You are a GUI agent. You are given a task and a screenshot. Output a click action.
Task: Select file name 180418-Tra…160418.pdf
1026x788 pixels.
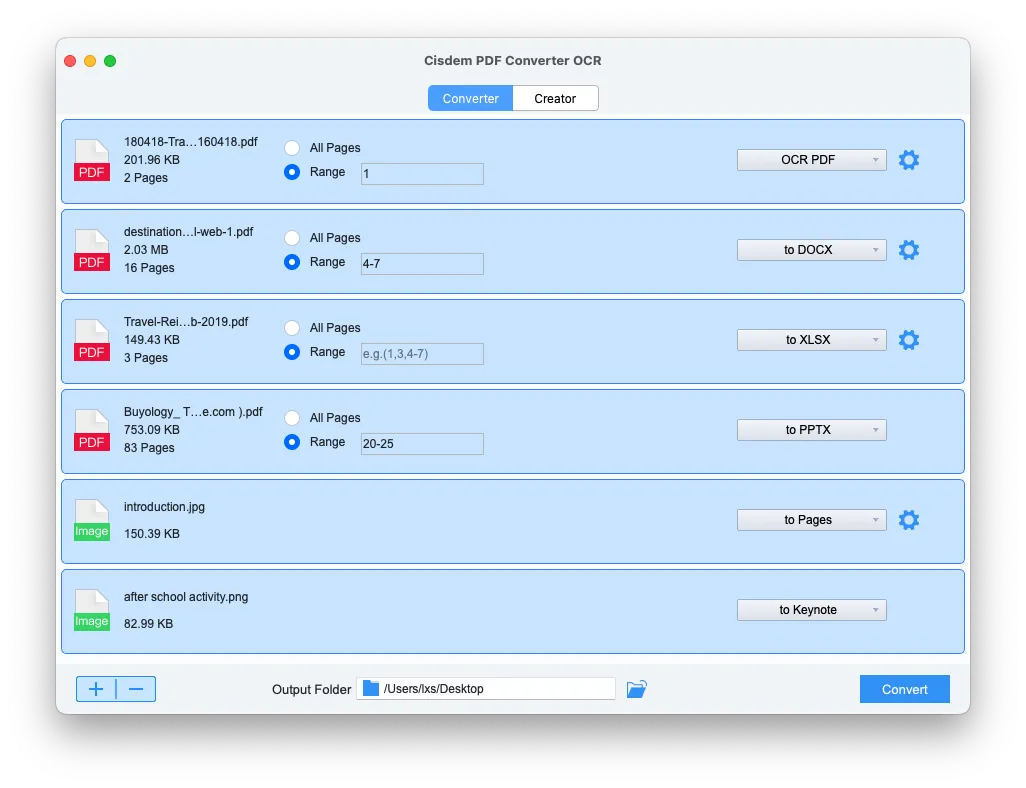tap(190, 142)
